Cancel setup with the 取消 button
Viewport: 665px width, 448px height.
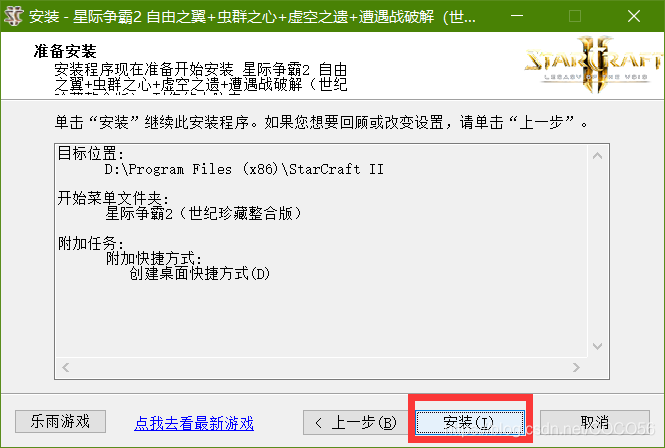coord(595,422)
